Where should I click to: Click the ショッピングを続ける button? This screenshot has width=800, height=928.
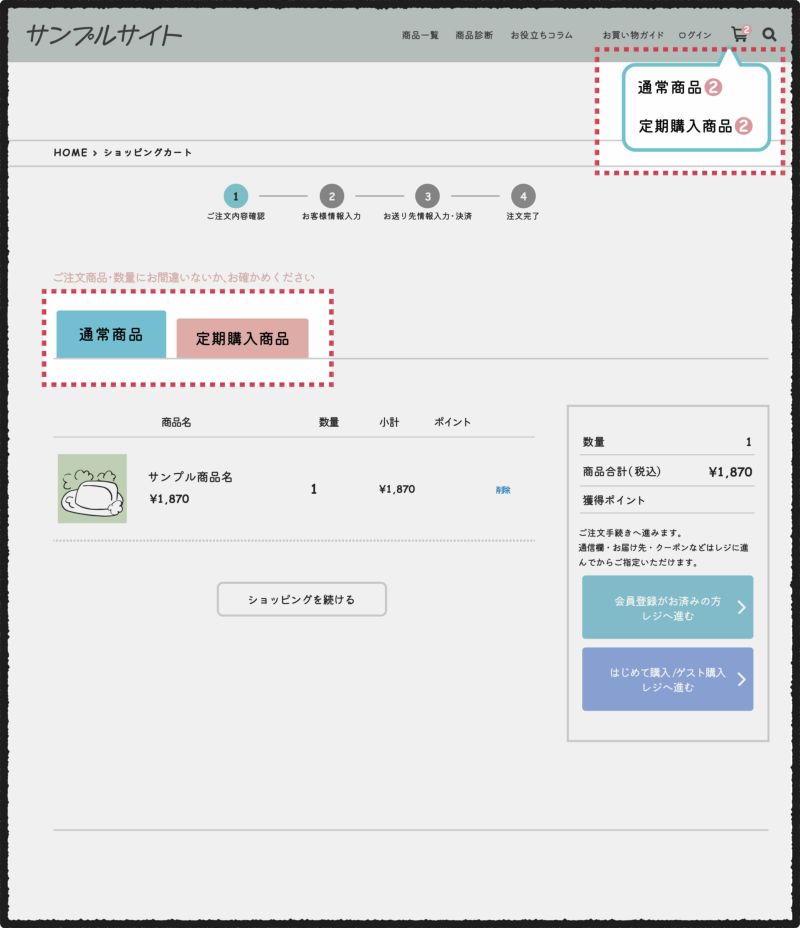pyautogui.click(x=302, y=598)
